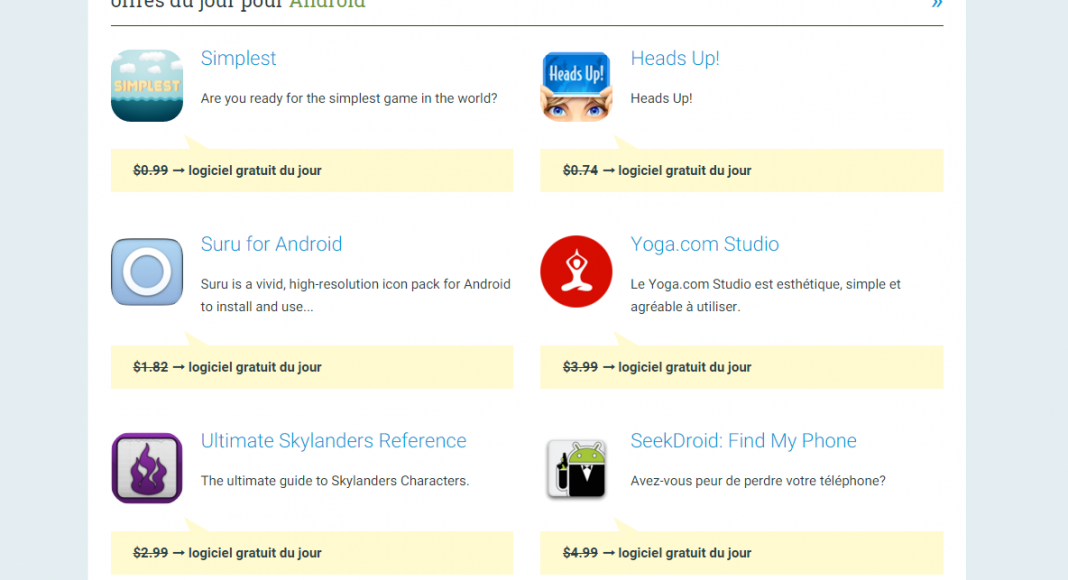Click the $2.99 free offer banner
This screenshot has height=580, width=1068.
pyautogui.click(x=312, y=553)
